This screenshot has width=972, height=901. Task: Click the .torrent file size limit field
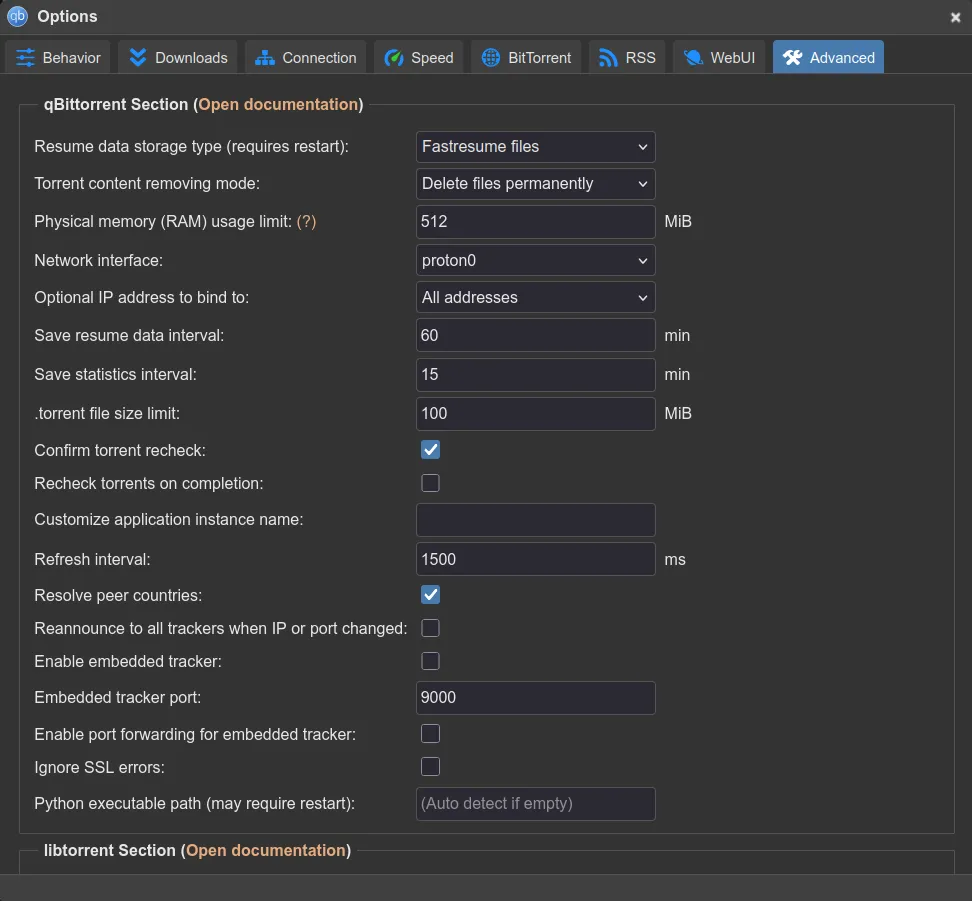(x=536, y=414)
